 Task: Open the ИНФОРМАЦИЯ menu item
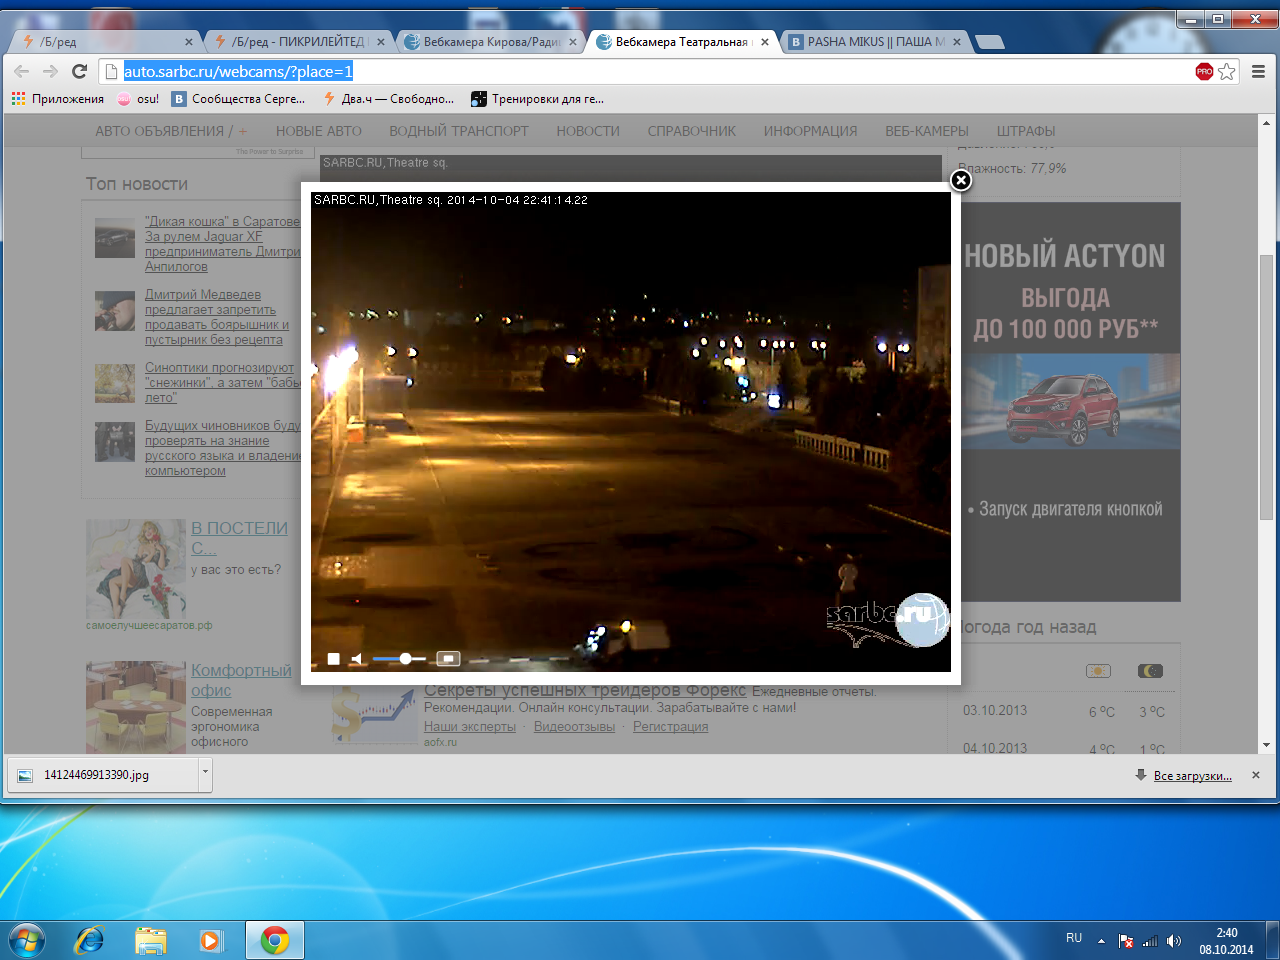tap(811, 131)
